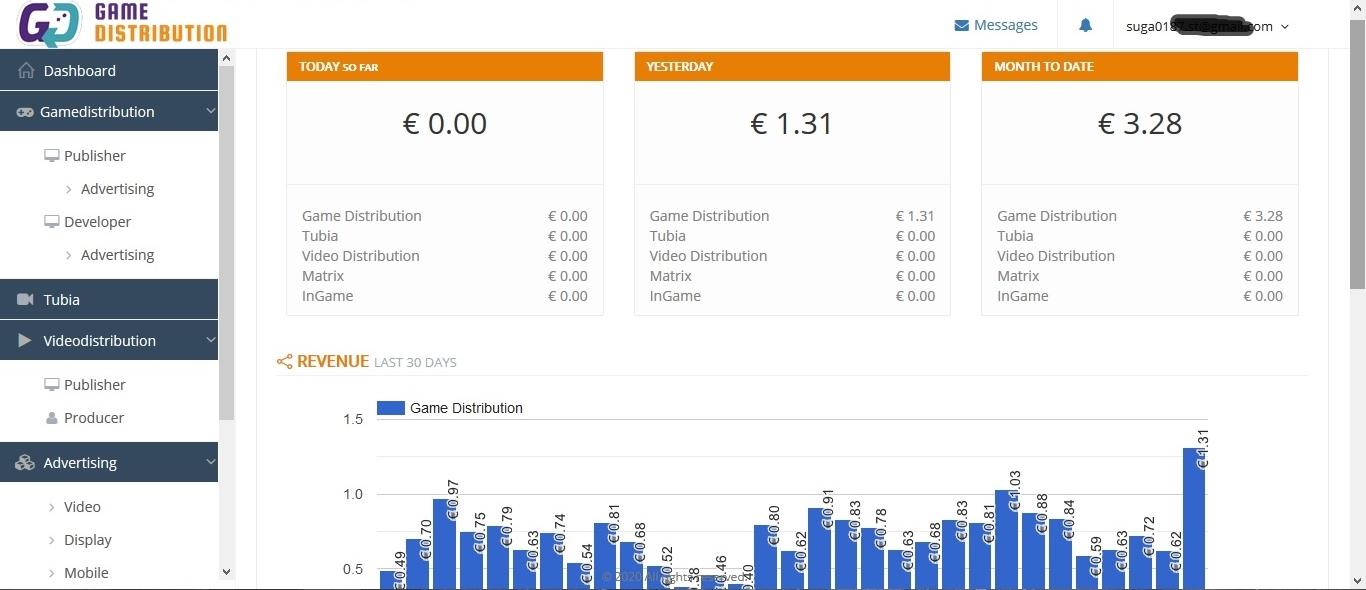Click the play icon beside Videodistribution

[26, 341]
